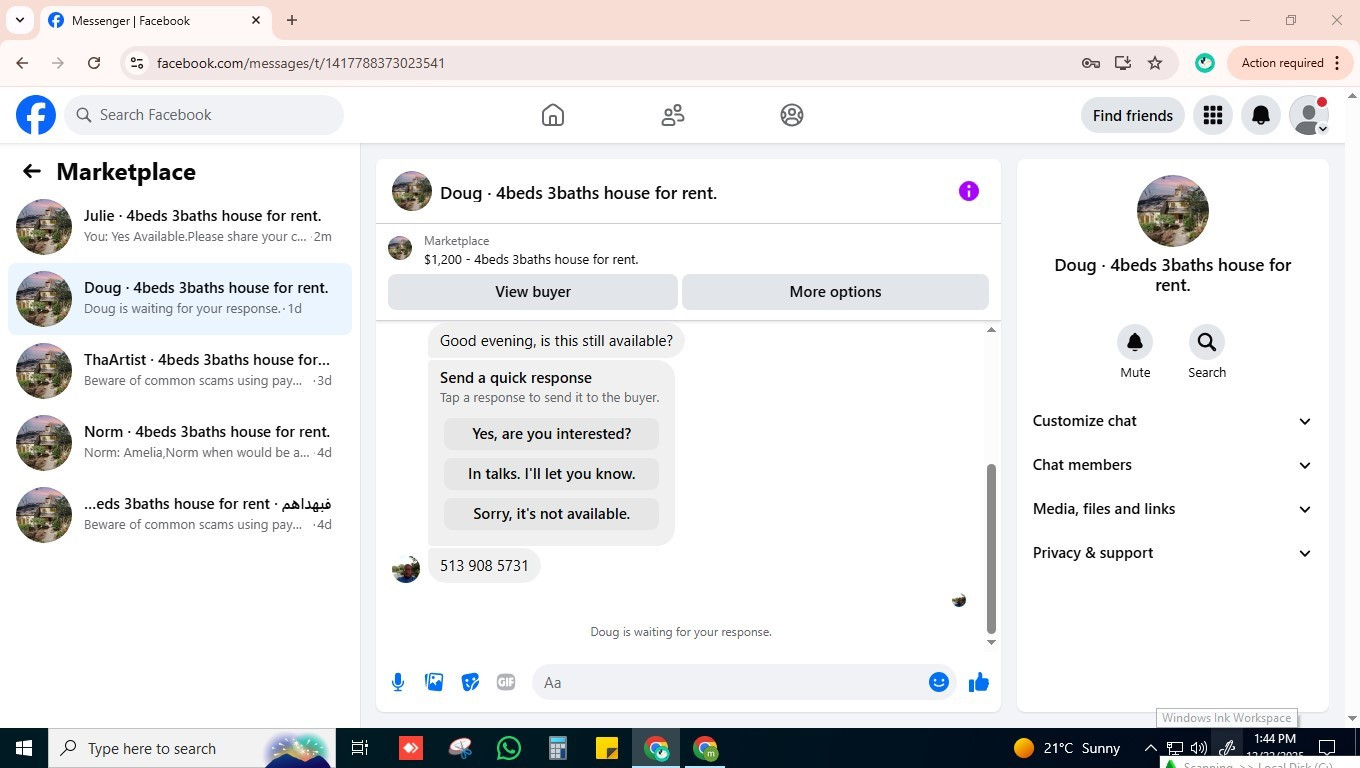Reload the page

pyautogui.click(x=94, y=63)
